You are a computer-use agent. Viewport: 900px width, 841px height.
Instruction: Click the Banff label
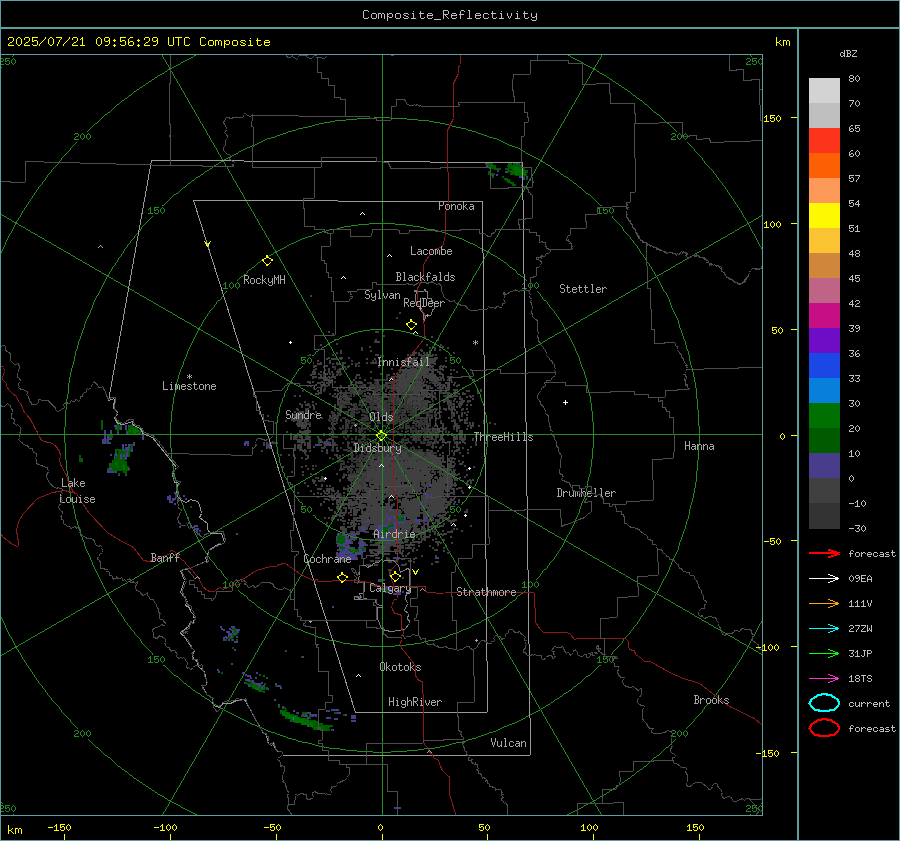coord(165,557)
